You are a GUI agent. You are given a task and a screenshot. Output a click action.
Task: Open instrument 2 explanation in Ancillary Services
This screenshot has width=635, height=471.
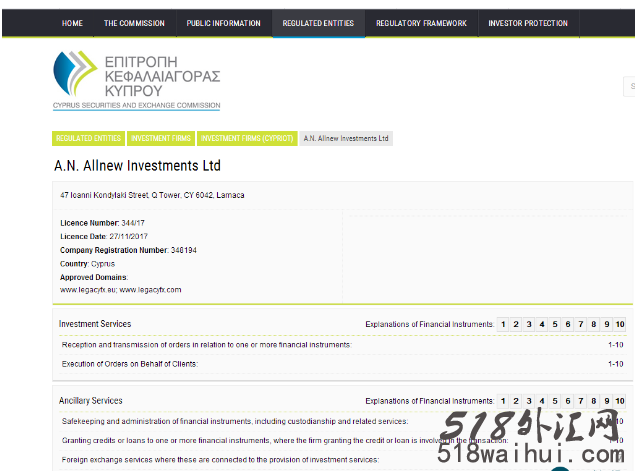[x=516, y=401]
